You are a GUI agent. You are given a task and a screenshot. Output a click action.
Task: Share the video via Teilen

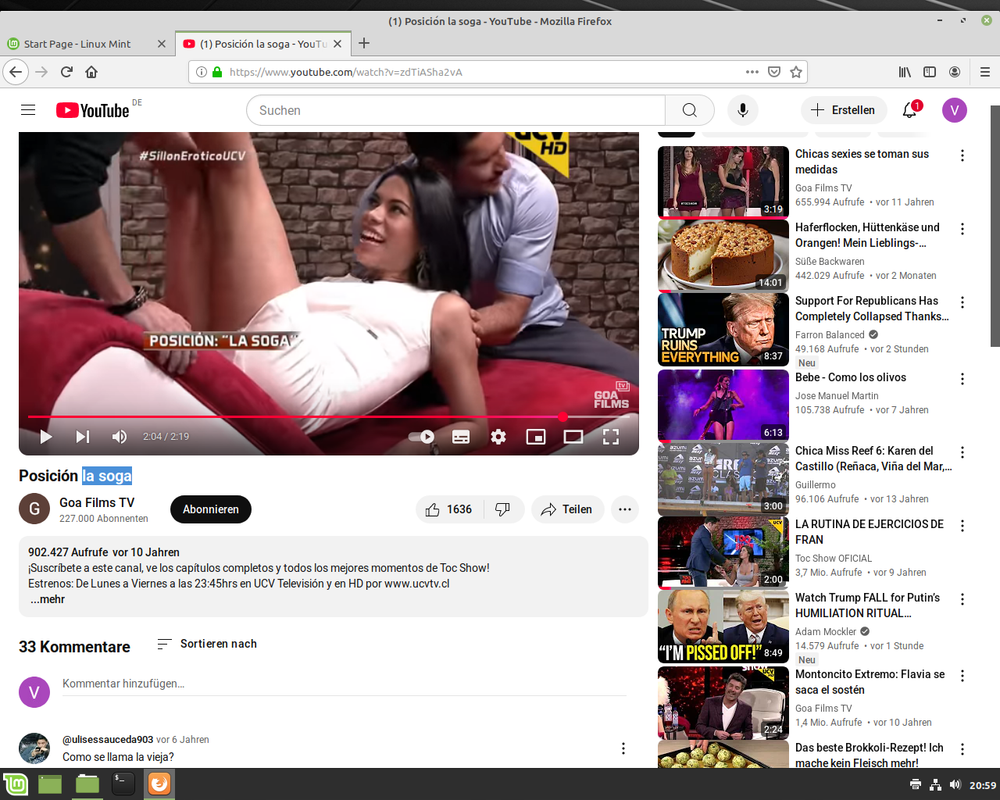pos(567,509)
